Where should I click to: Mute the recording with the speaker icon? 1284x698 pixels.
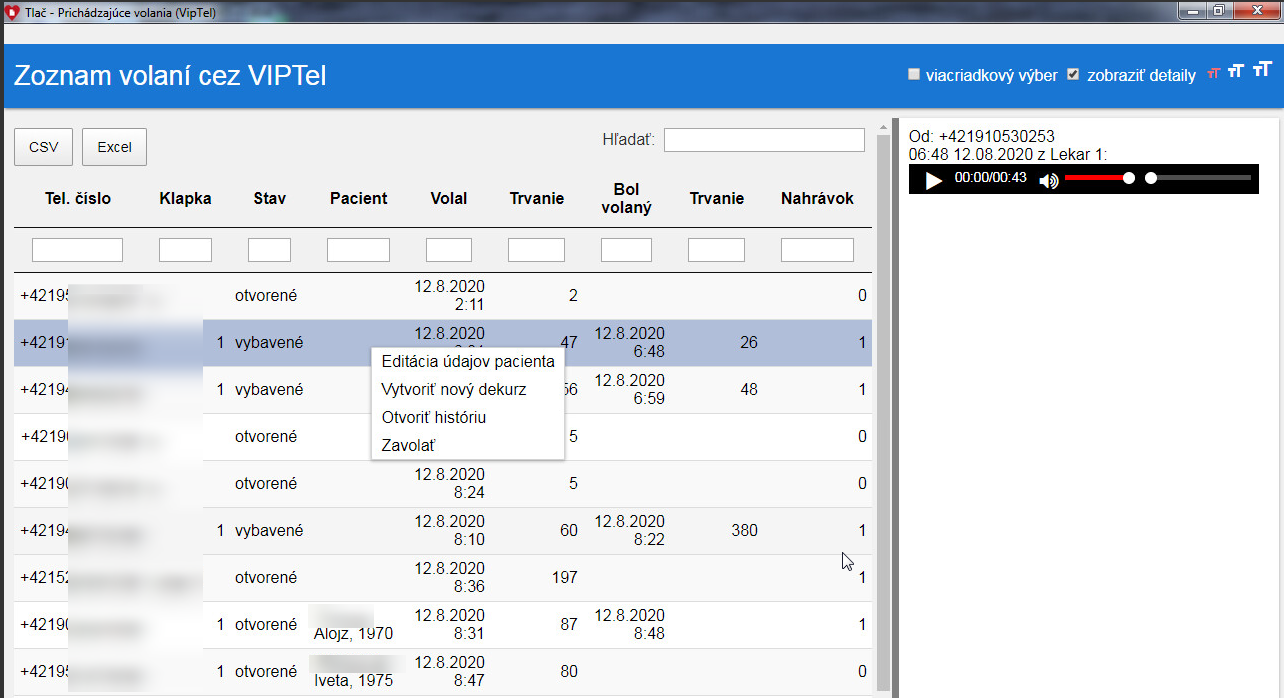pyautogui.click(x=1048, y=180)
